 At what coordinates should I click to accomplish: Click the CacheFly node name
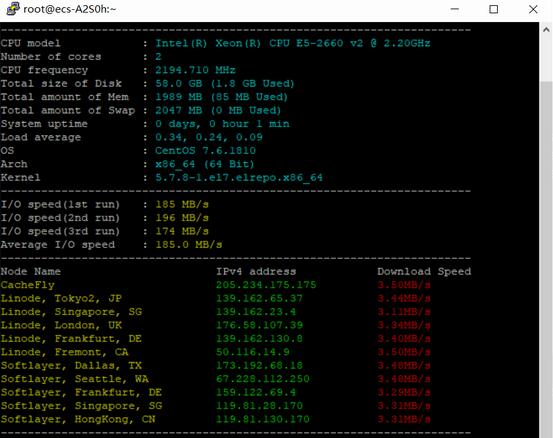tap(28, 285)
